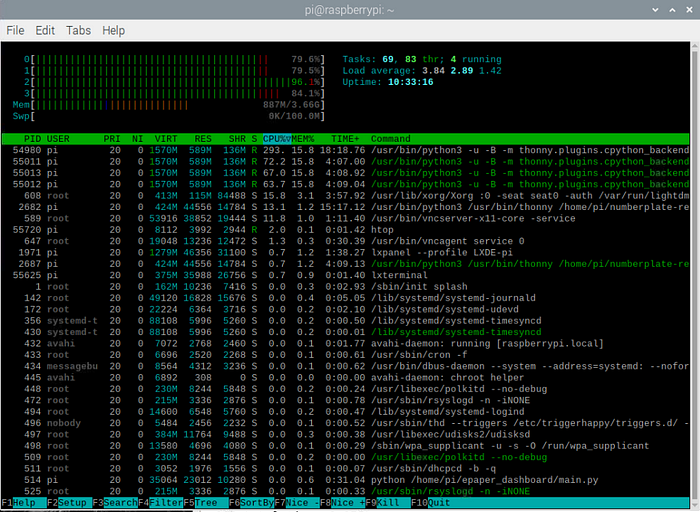This screenshot has height=512, width=700.
Task: Select process row with PID 55013
Action: click(x=346, y=173)
